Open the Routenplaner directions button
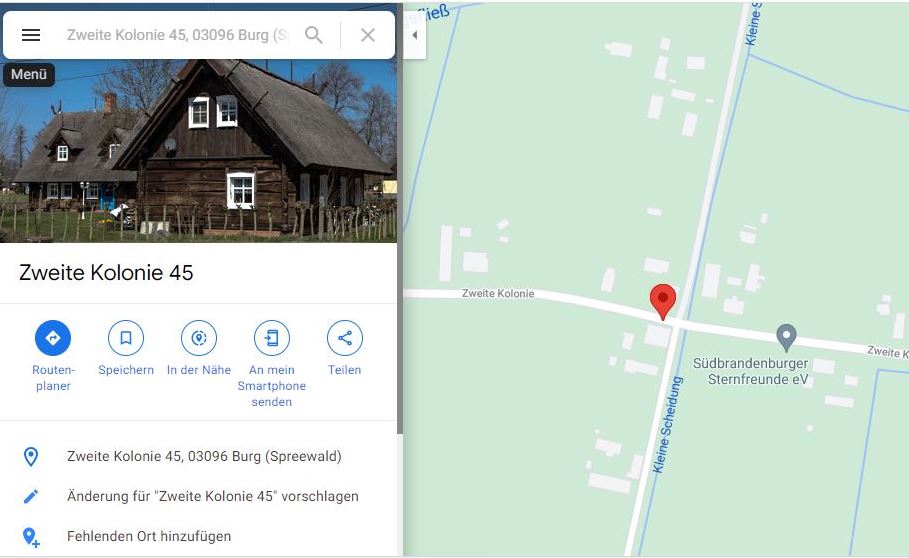The image size is (909, 558). coord(53,338)
